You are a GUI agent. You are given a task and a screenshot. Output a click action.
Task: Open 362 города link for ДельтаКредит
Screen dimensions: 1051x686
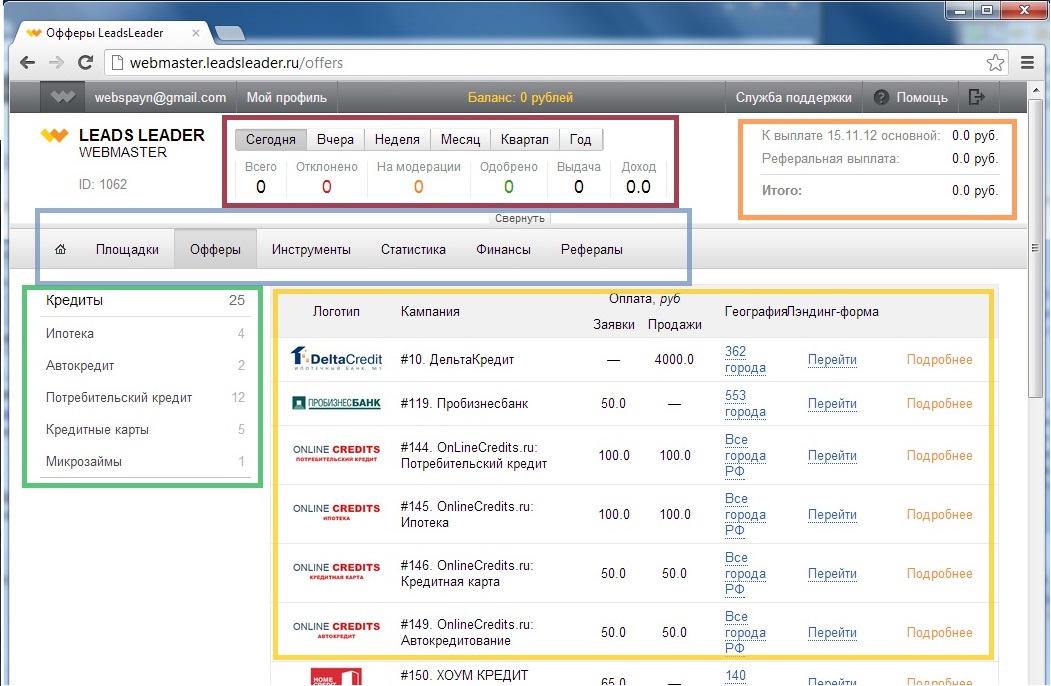coord(745,359)
